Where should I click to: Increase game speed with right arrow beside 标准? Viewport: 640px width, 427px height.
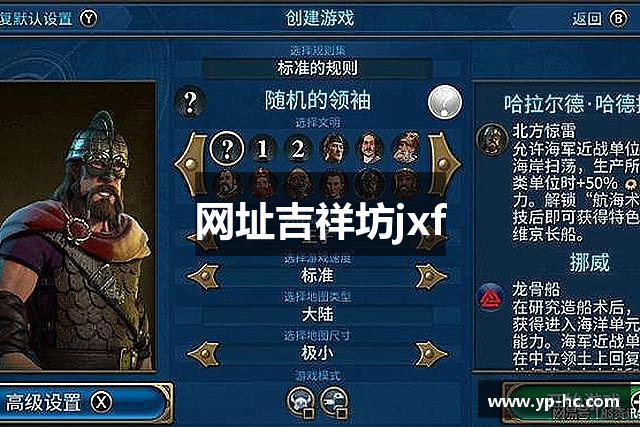click(431, 276)
